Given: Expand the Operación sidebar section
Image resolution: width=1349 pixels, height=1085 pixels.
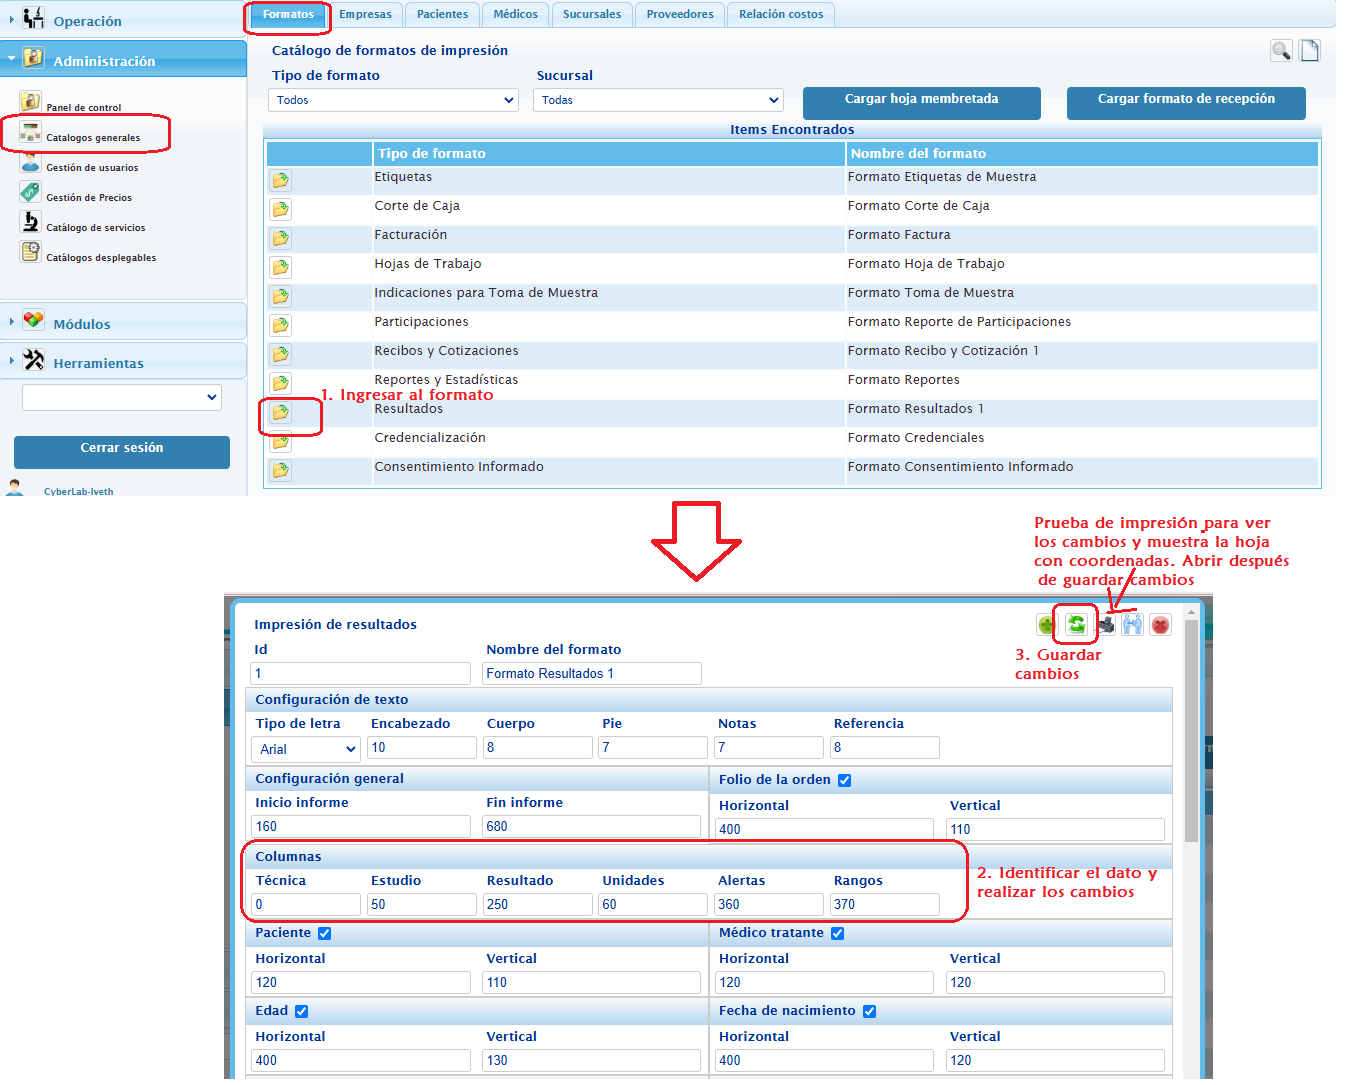Looking at the screenshot, I should (x=123, y=20).
